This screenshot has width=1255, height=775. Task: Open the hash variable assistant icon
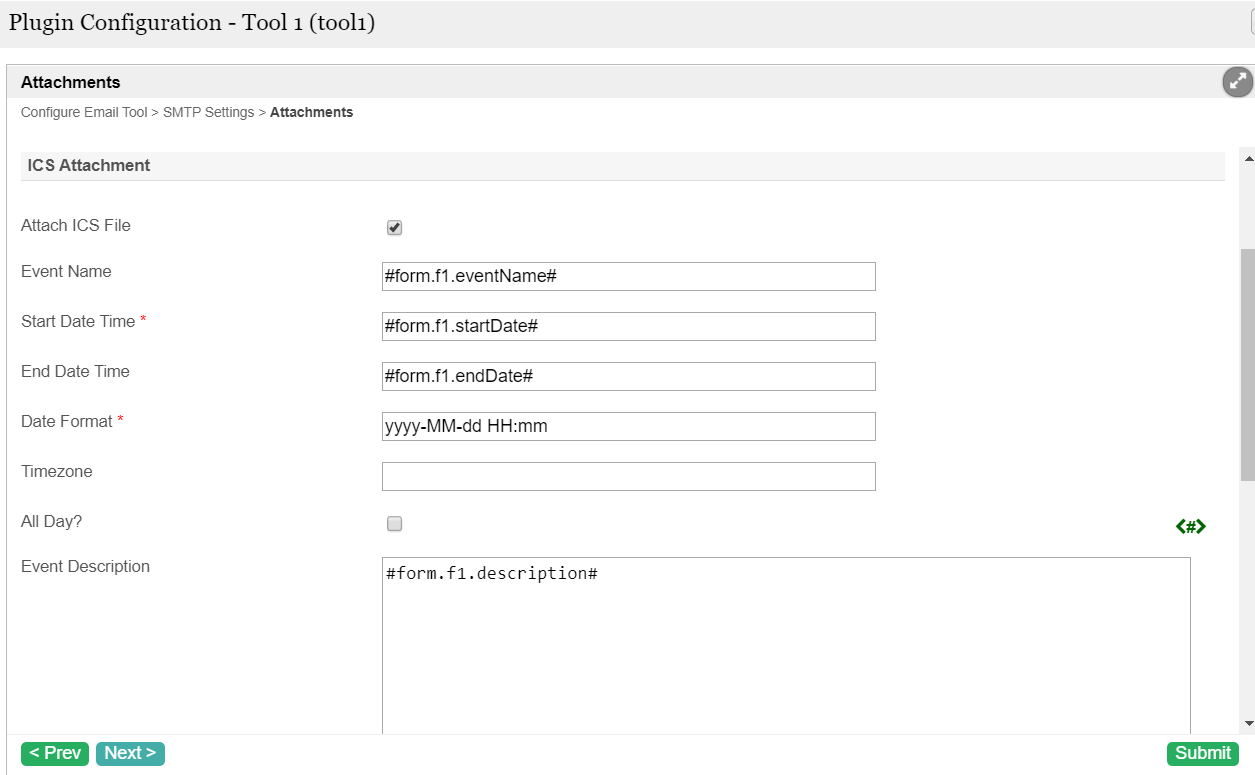click(x=1190, y=526)
